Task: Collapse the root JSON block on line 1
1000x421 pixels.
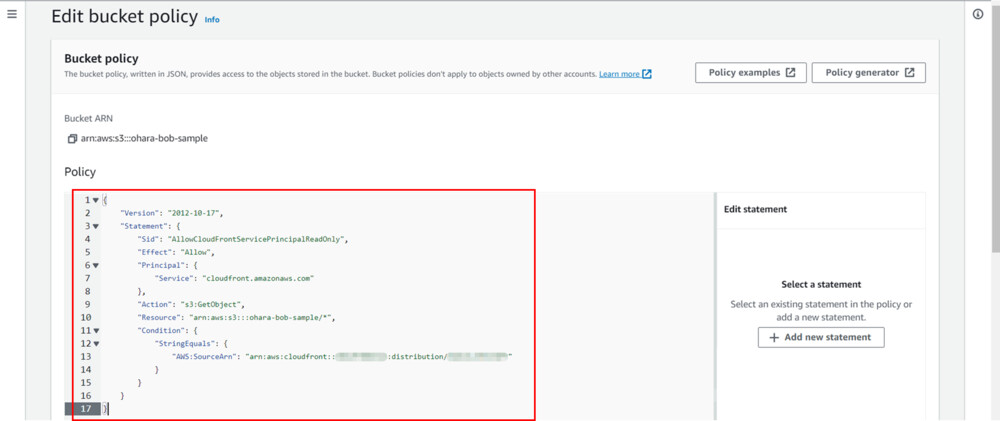Action: [x=96, y=200]
